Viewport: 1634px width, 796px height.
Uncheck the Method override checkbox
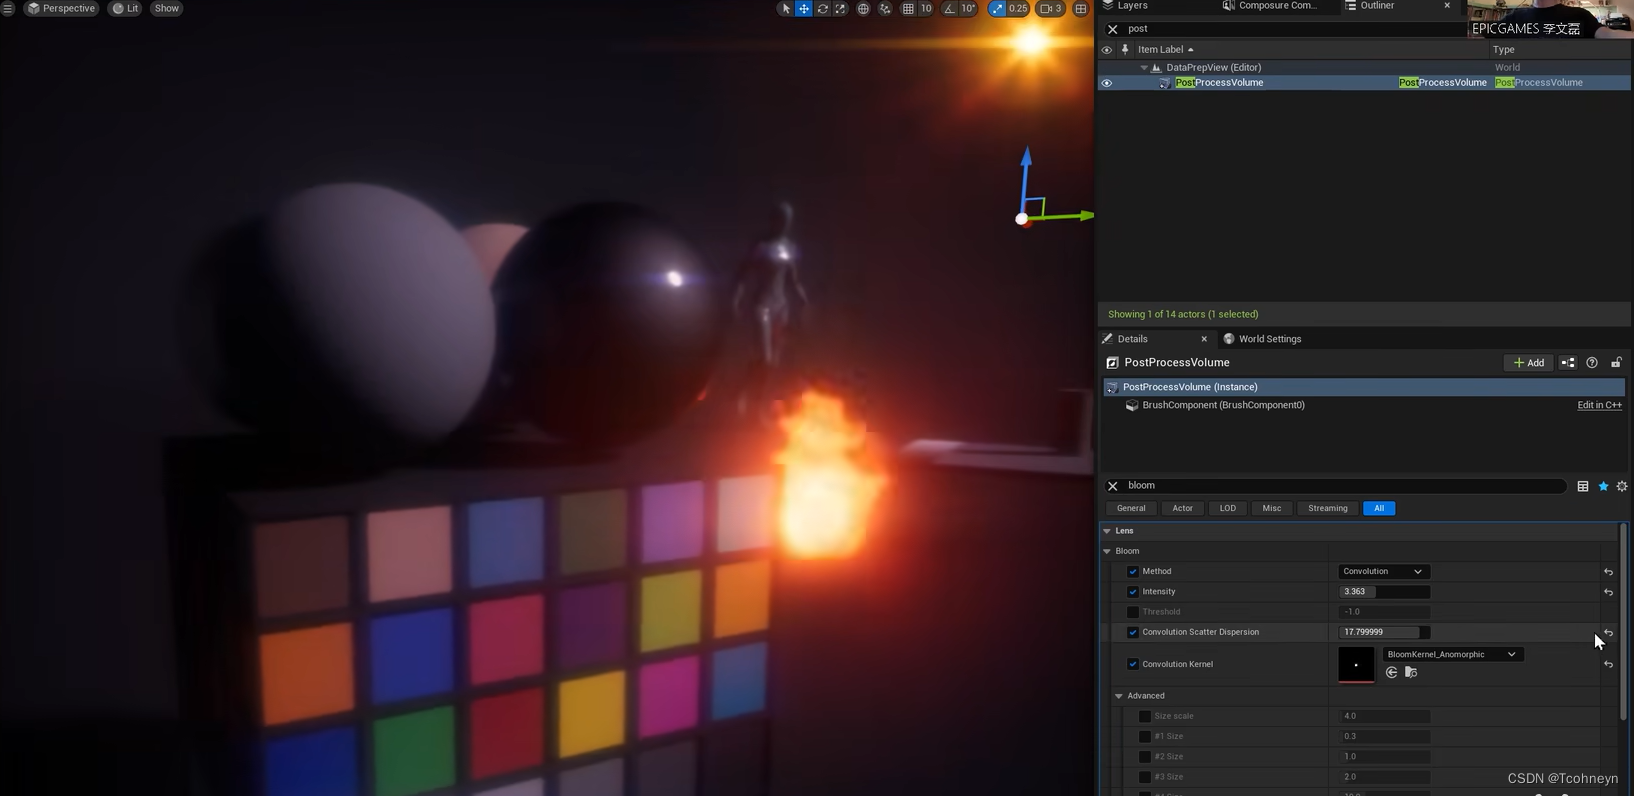[x=1133, y=572]
